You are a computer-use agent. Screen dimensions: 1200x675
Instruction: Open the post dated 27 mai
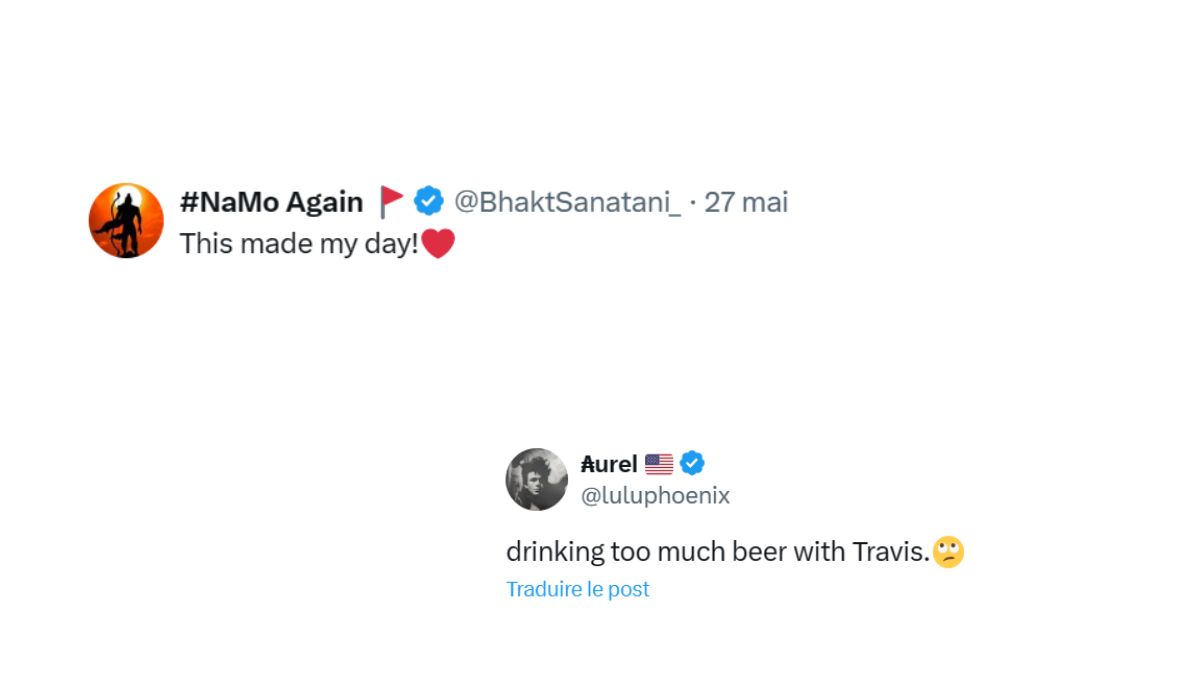(746, 202)
